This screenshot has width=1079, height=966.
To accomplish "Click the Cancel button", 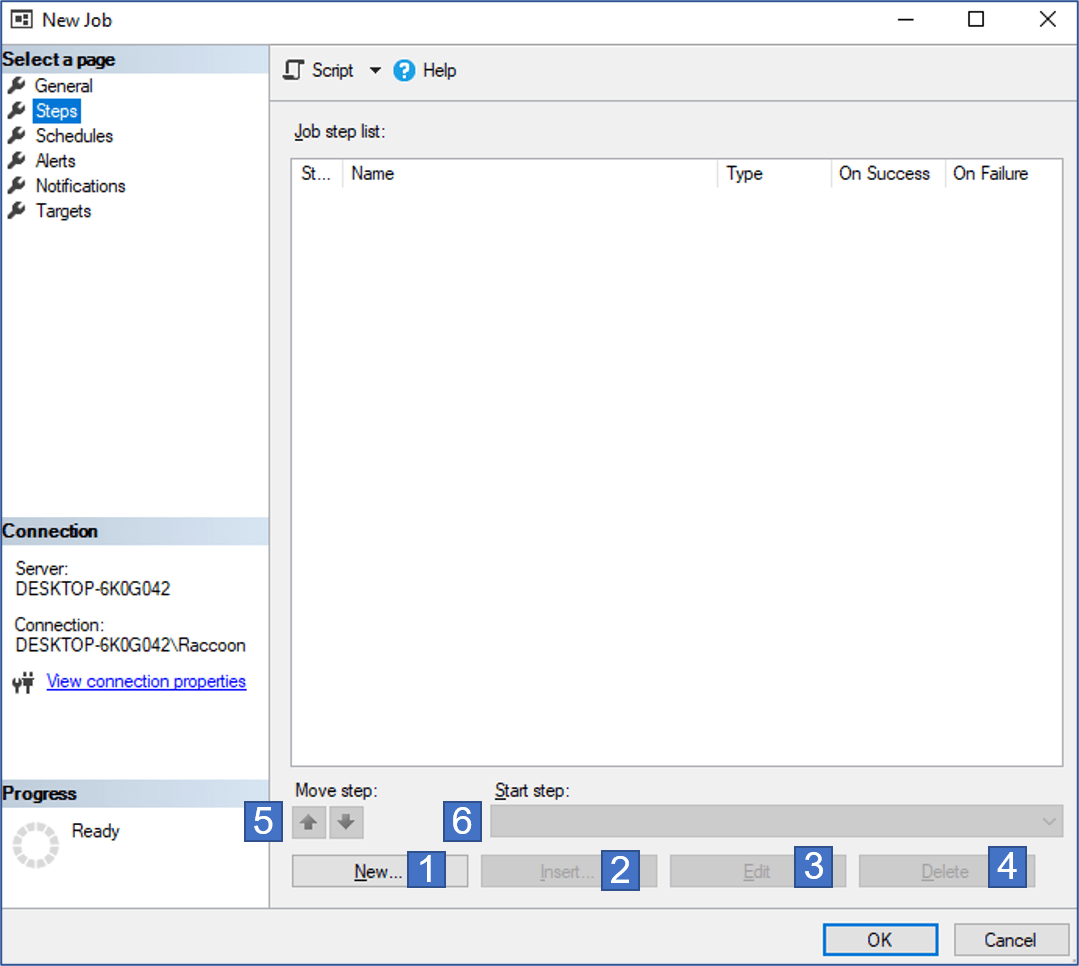I will tap(1010, 939).
